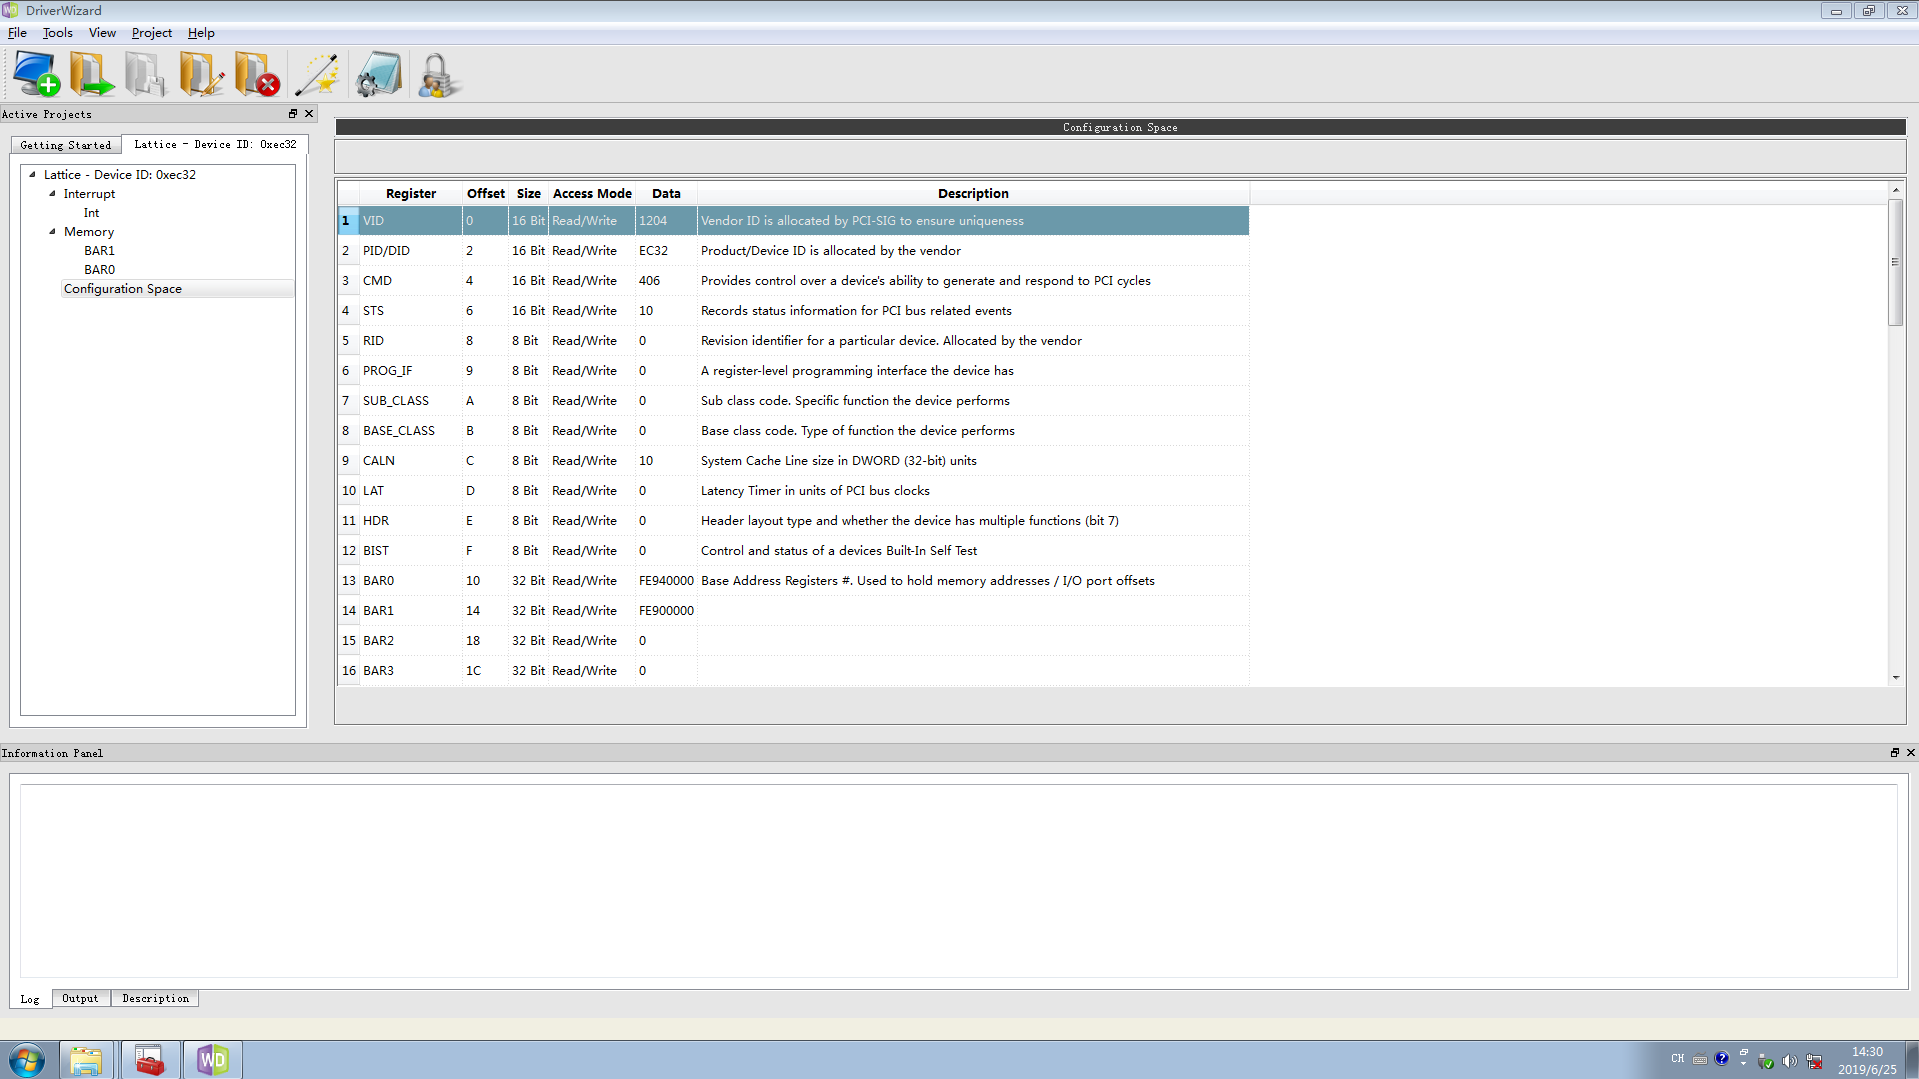
Task: Collapse the Interrupt tree node
Action: click(53, 194)
